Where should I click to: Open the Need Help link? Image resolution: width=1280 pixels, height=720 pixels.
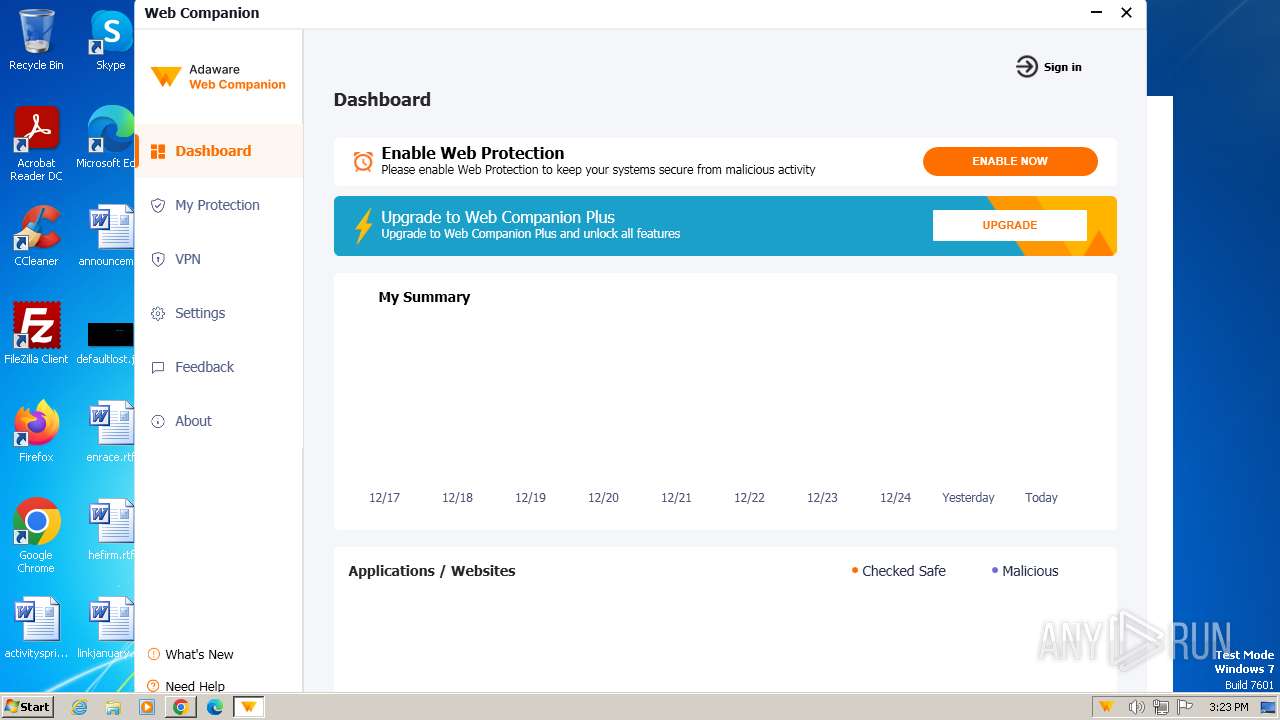tap(195, 686)
